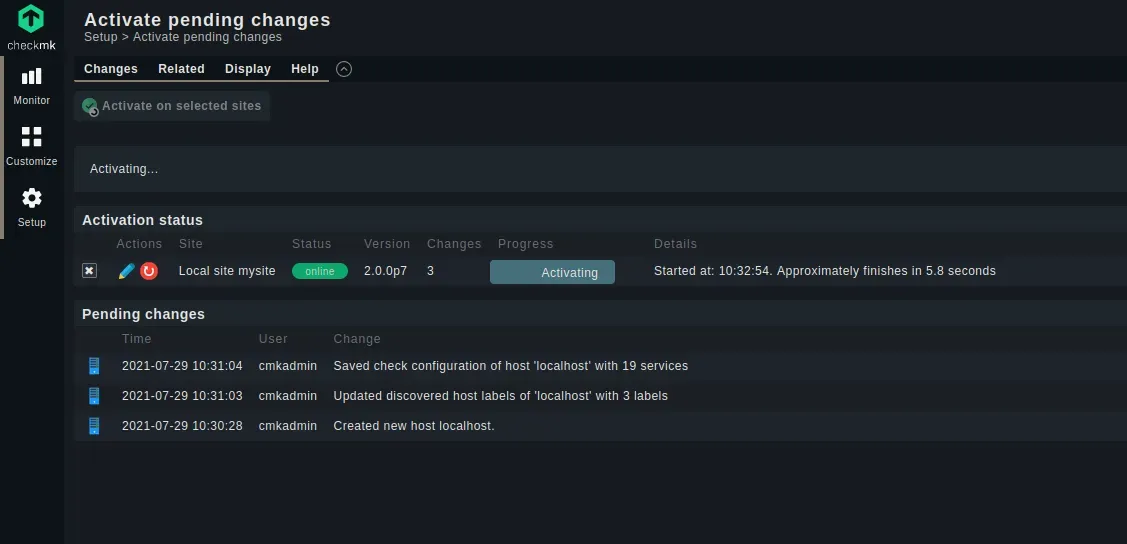The image size is (1127, 544).
Task: Click the Activating progress bar
Action: (552, 272)
